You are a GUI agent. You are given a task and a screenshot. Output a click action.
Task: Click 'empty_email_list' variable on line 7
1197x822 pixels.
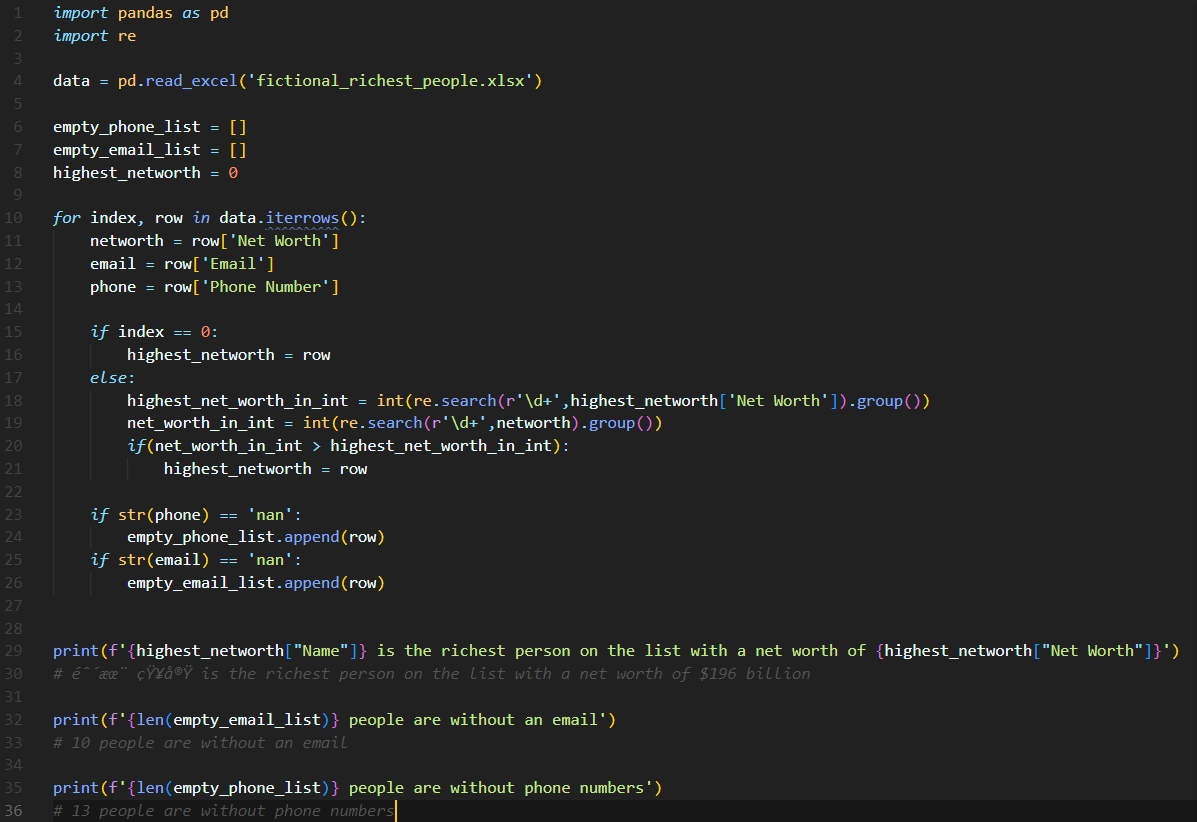tap(127, 150)
